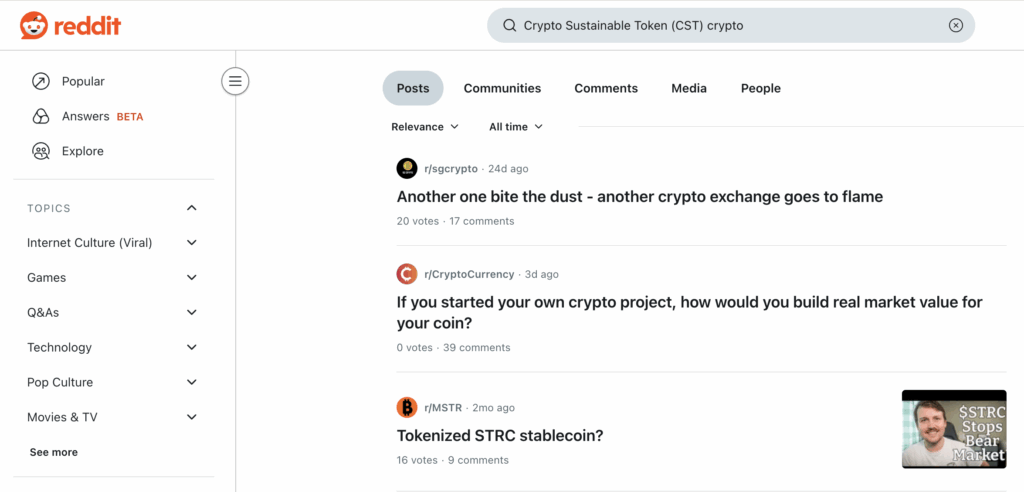
Task: Click See more under topics
Action: point(53,452)
